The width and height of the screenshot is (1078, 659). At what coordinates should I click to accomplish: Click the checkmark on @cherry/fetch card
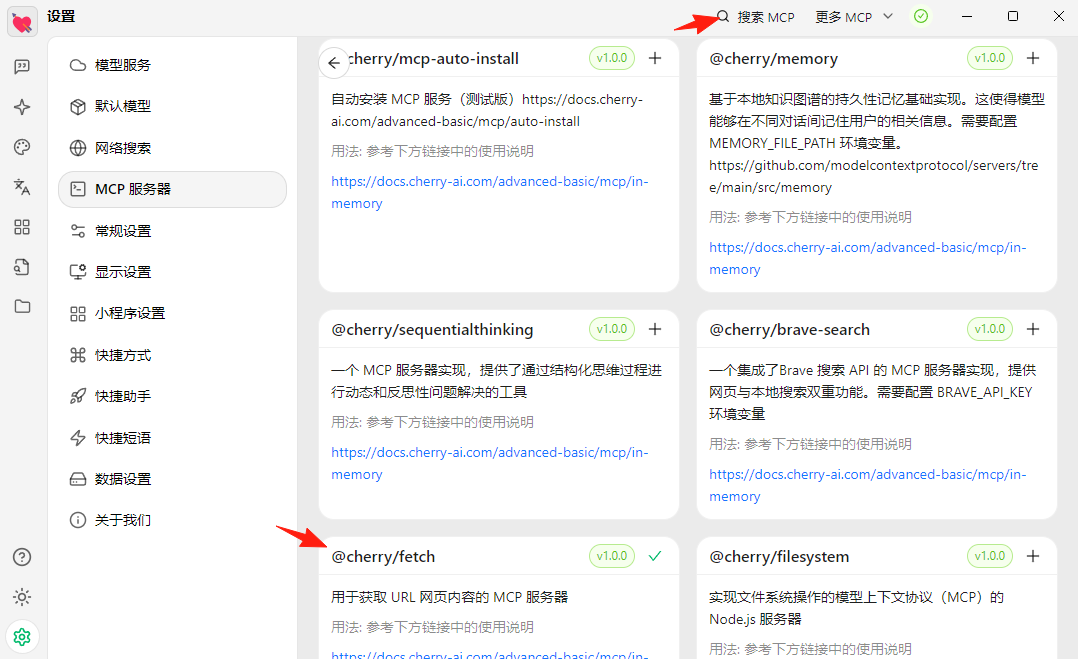(655, 556)
